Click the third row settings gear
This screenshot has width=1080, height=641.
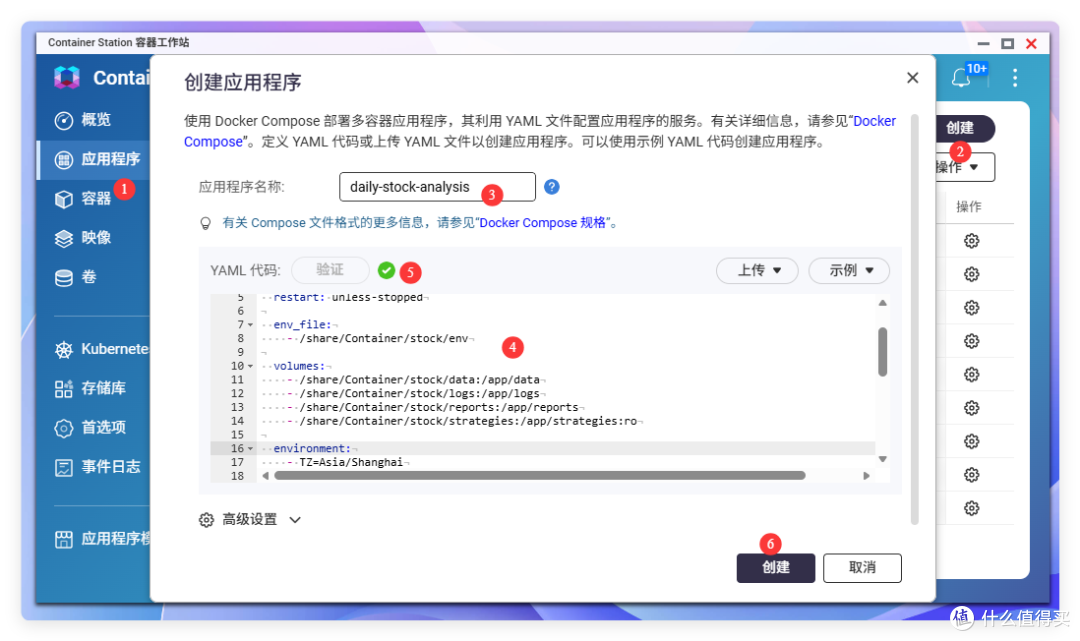(x=971, y=308)
